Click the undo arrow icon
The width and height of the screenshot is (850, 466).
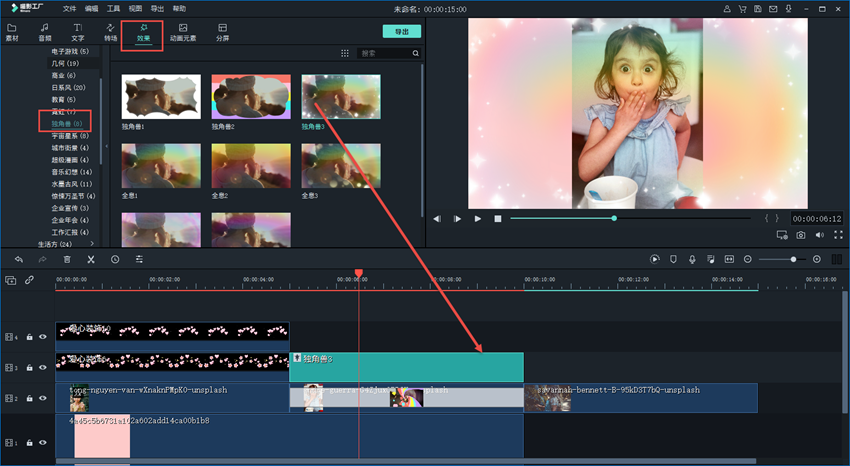pos(18,259)
